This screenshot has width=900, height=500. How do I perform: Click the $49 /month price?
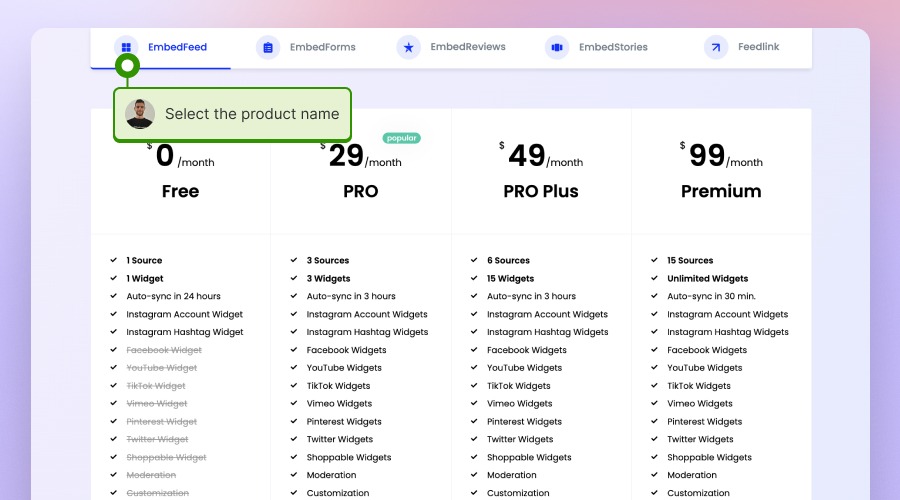(x=541, y=156)
